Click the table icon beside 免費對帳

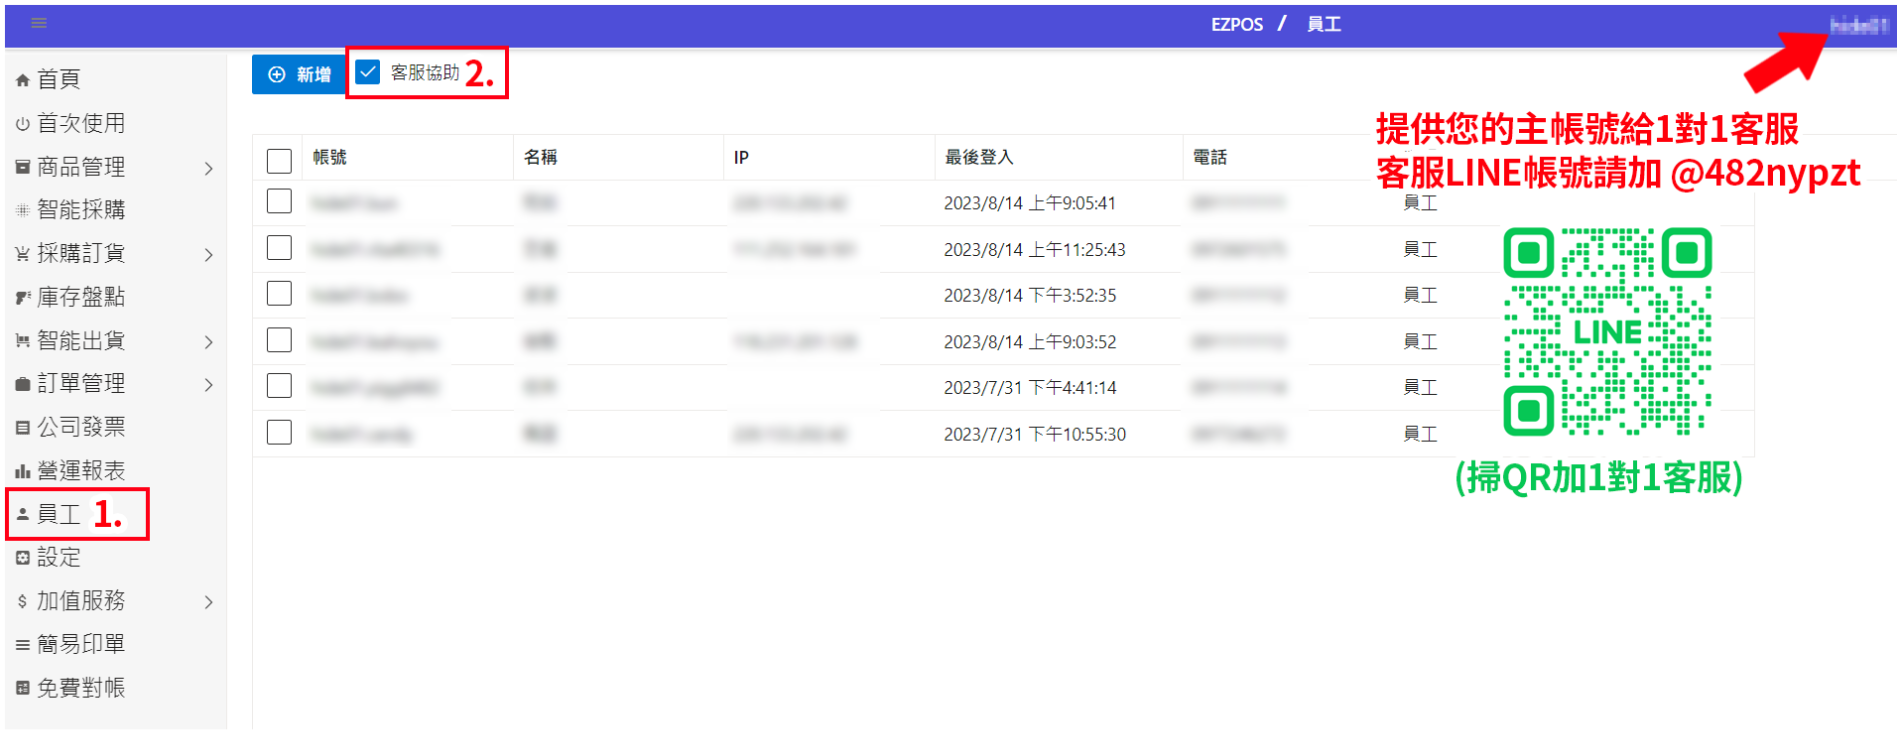[x=22, y=688]
